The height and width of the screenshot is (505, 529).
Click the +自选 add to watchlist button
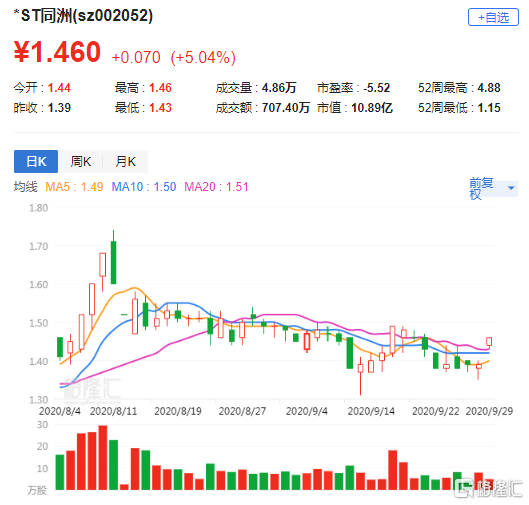point(493,17)
